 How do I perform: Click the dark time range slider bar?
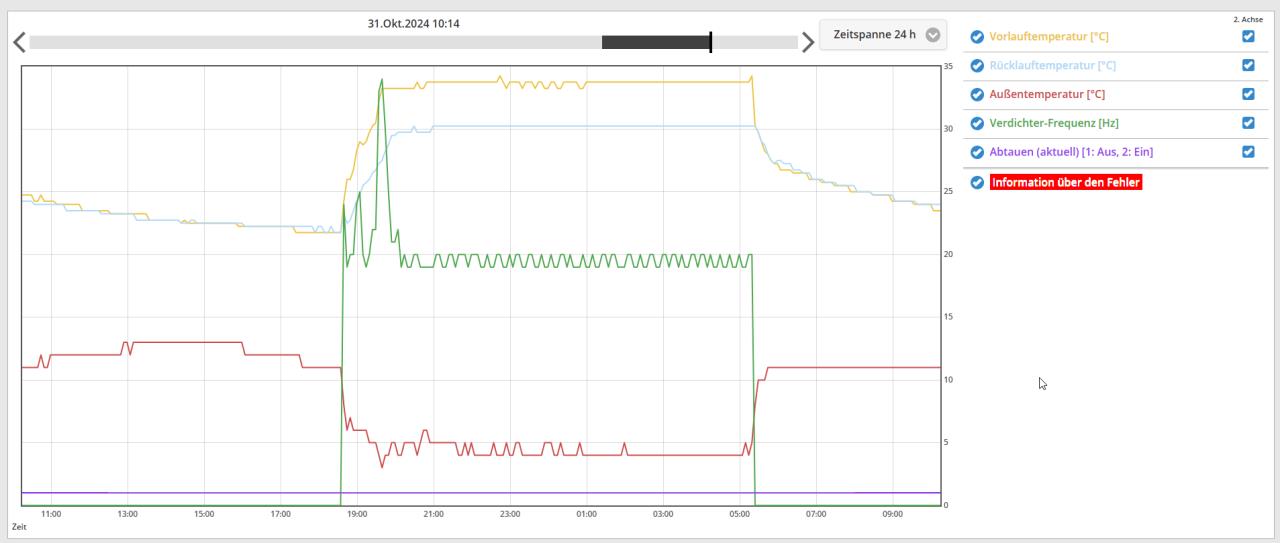(656, 43)
